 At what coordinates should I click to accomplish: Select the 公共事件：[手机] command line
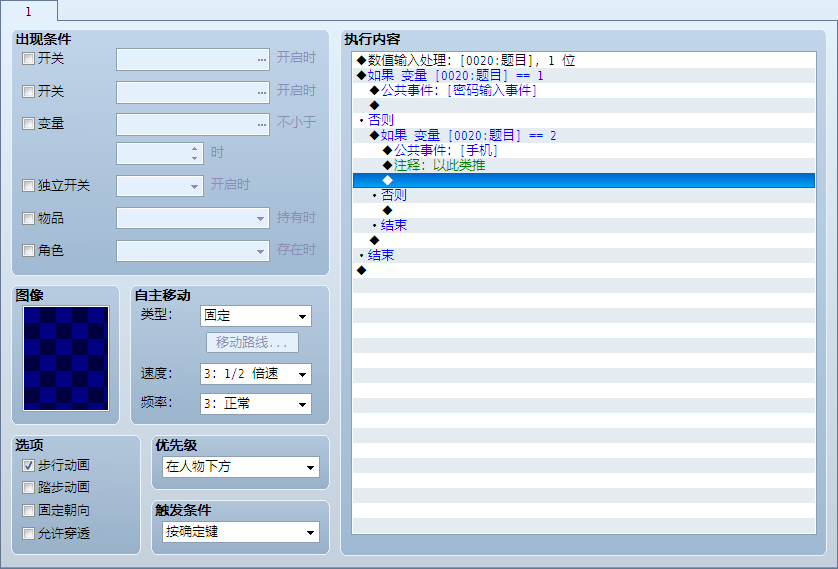584,150
